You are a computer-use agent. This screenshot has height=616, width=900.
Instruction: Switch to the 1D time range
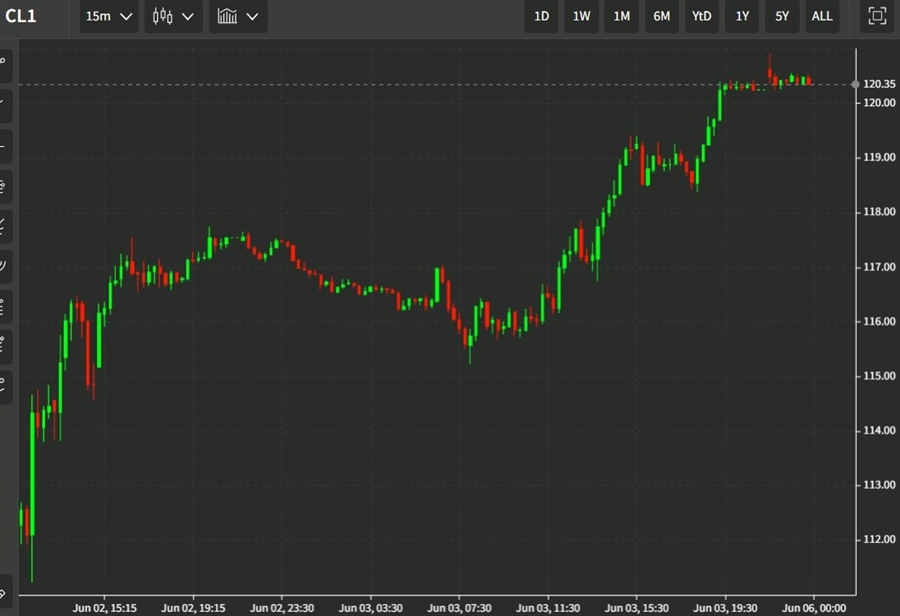click(541, 16)
